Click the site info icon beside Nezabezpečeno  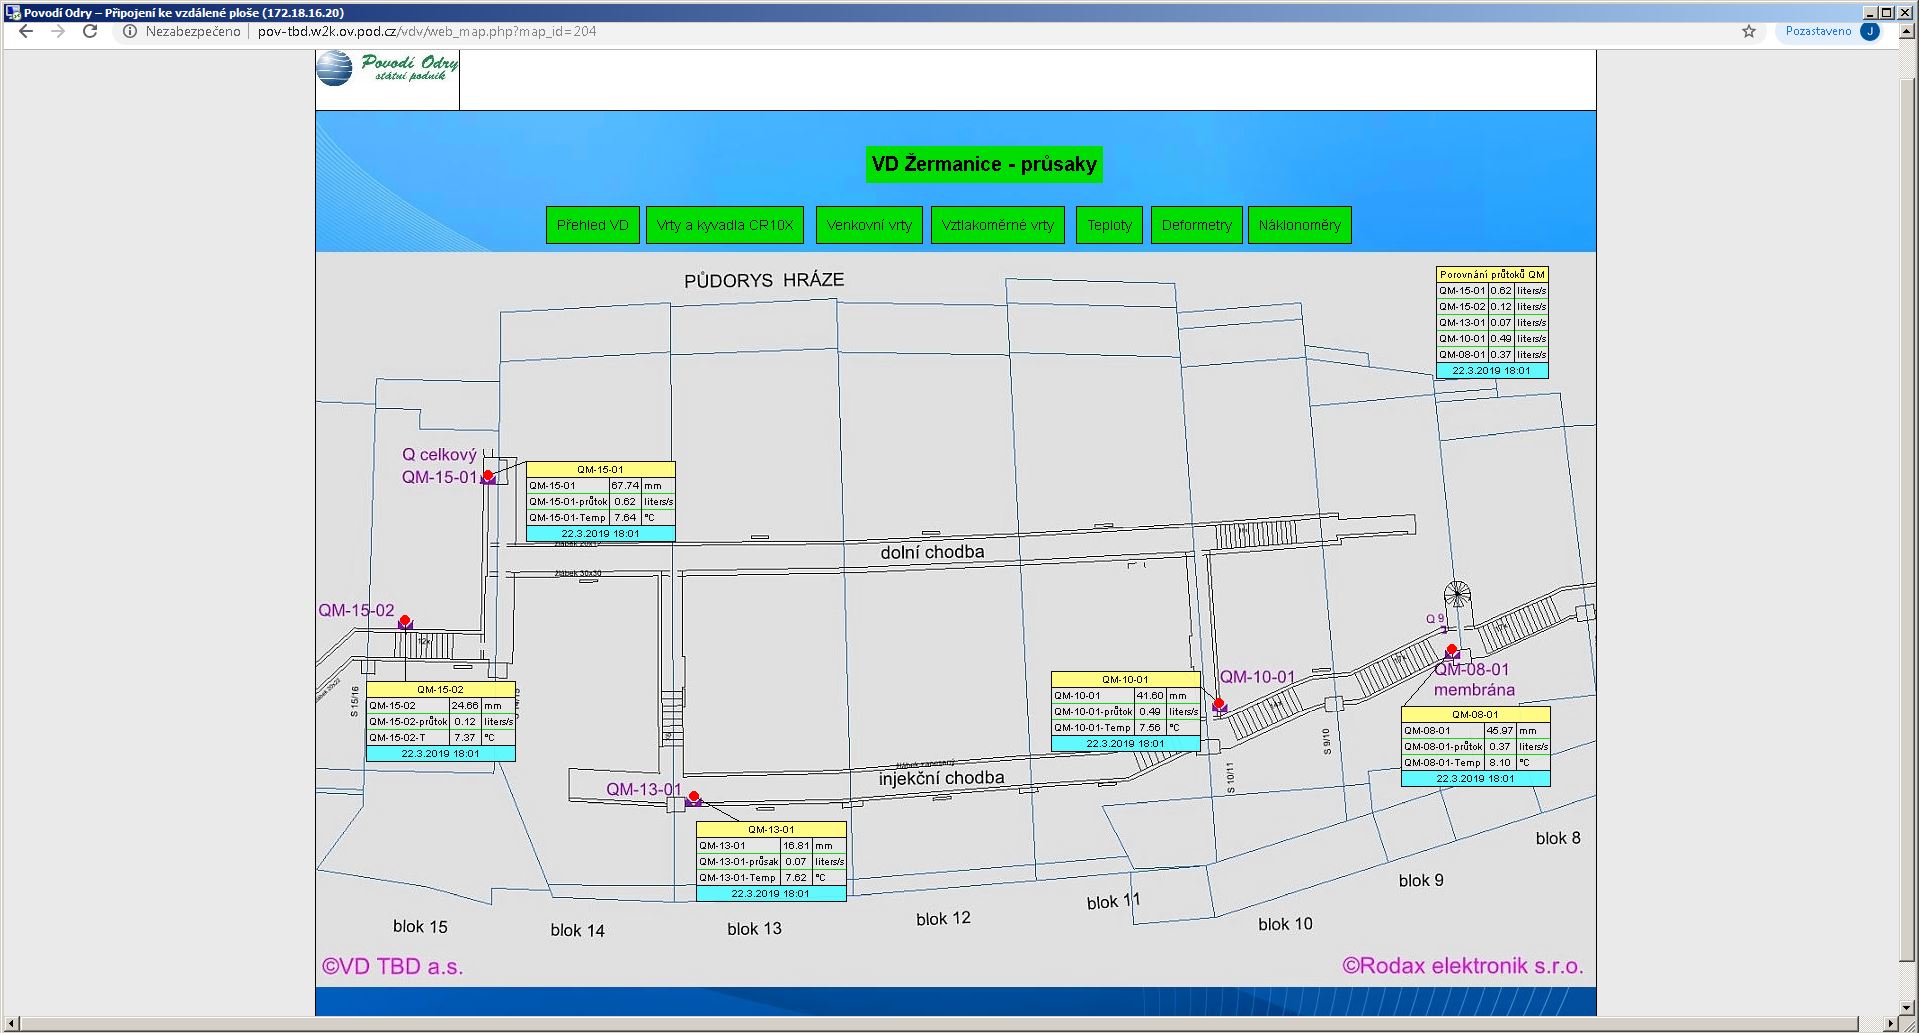[130, 31]
